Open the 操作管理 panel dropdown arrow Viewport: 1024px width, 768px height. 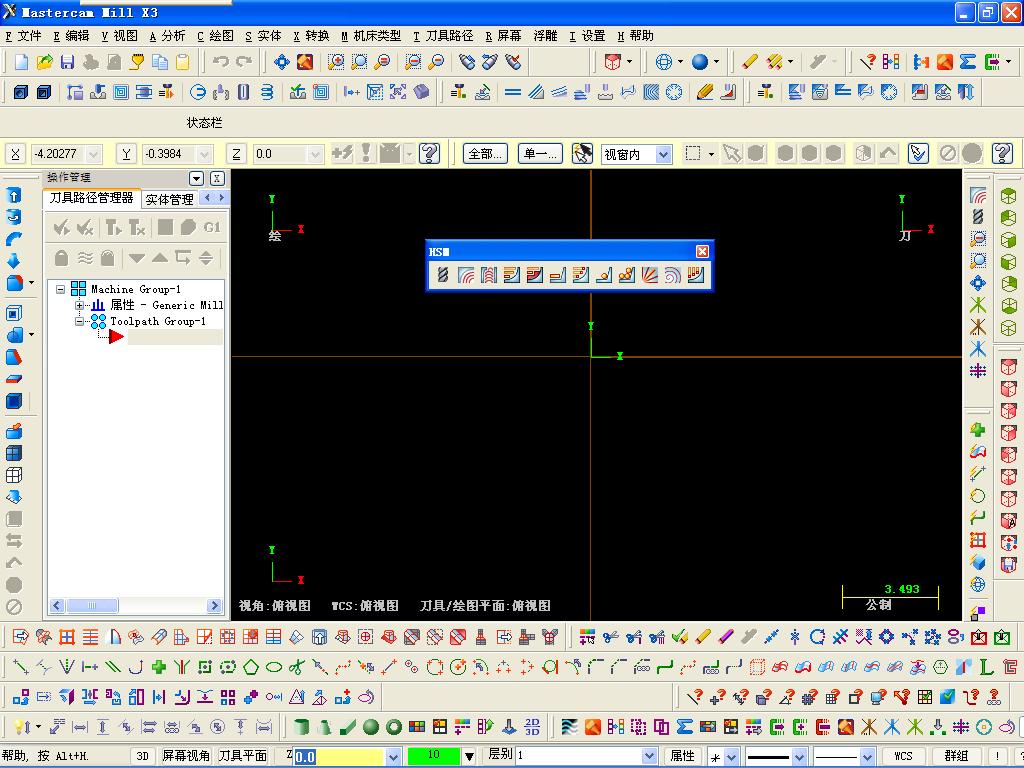click(x=197, y=178)
